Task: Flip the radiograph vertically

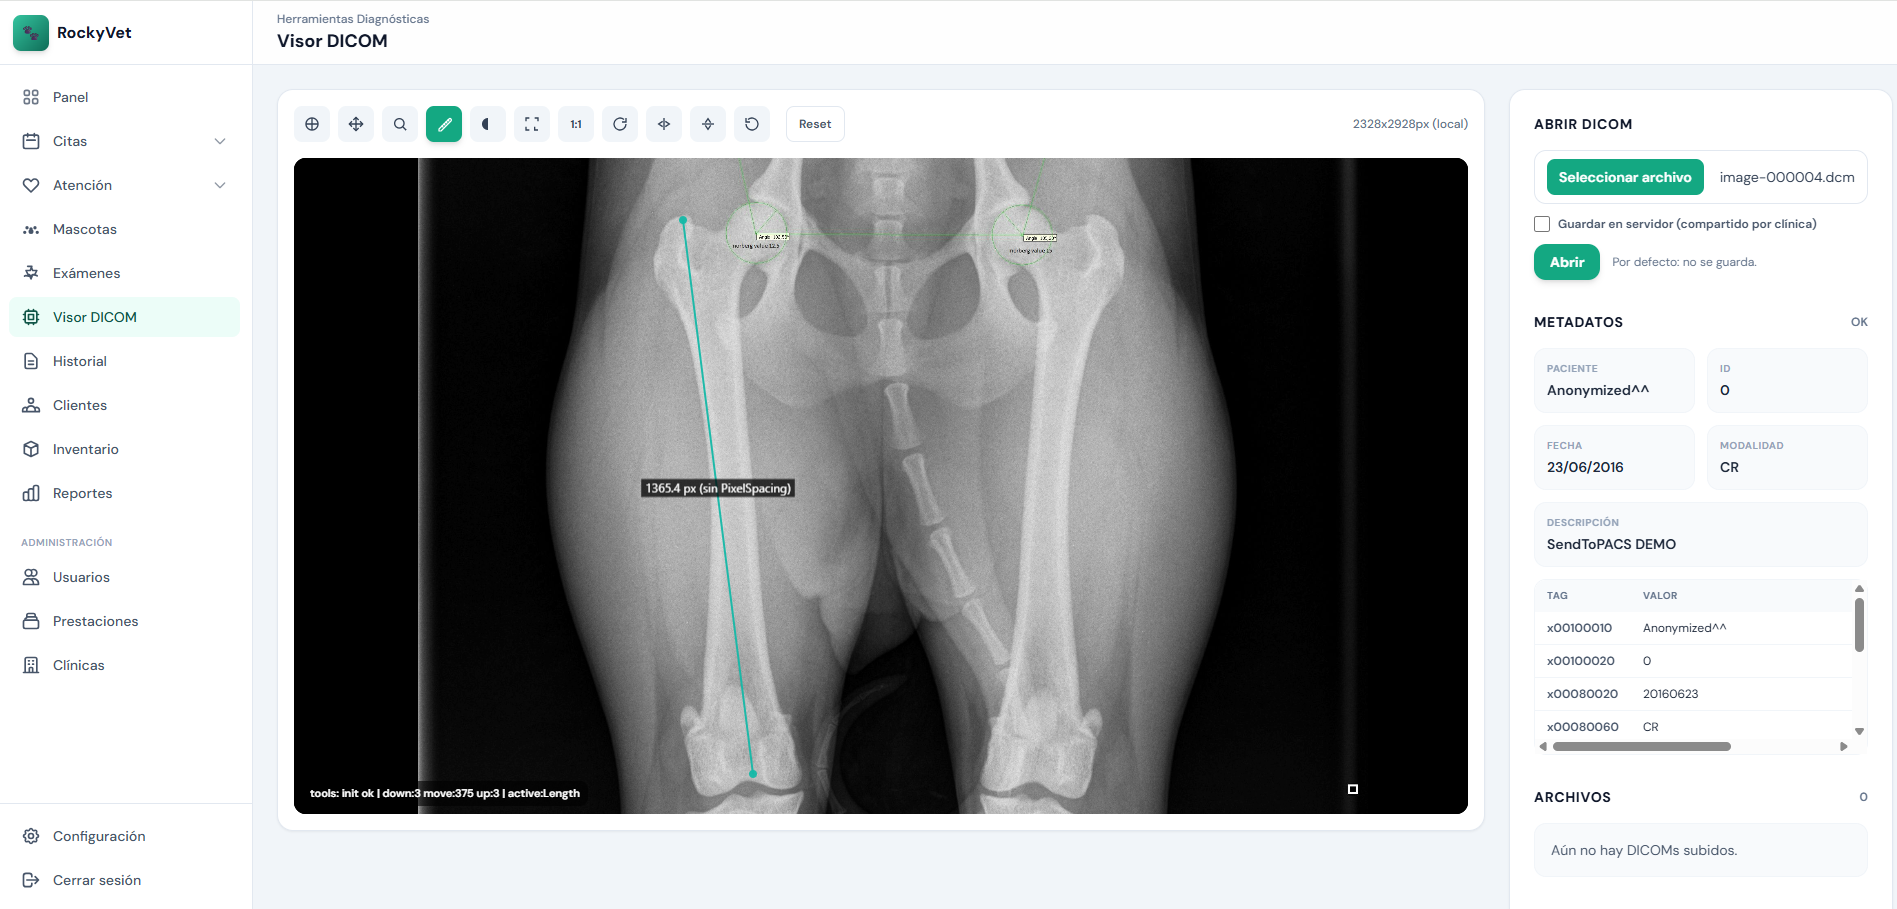Action: click(707, 123)
